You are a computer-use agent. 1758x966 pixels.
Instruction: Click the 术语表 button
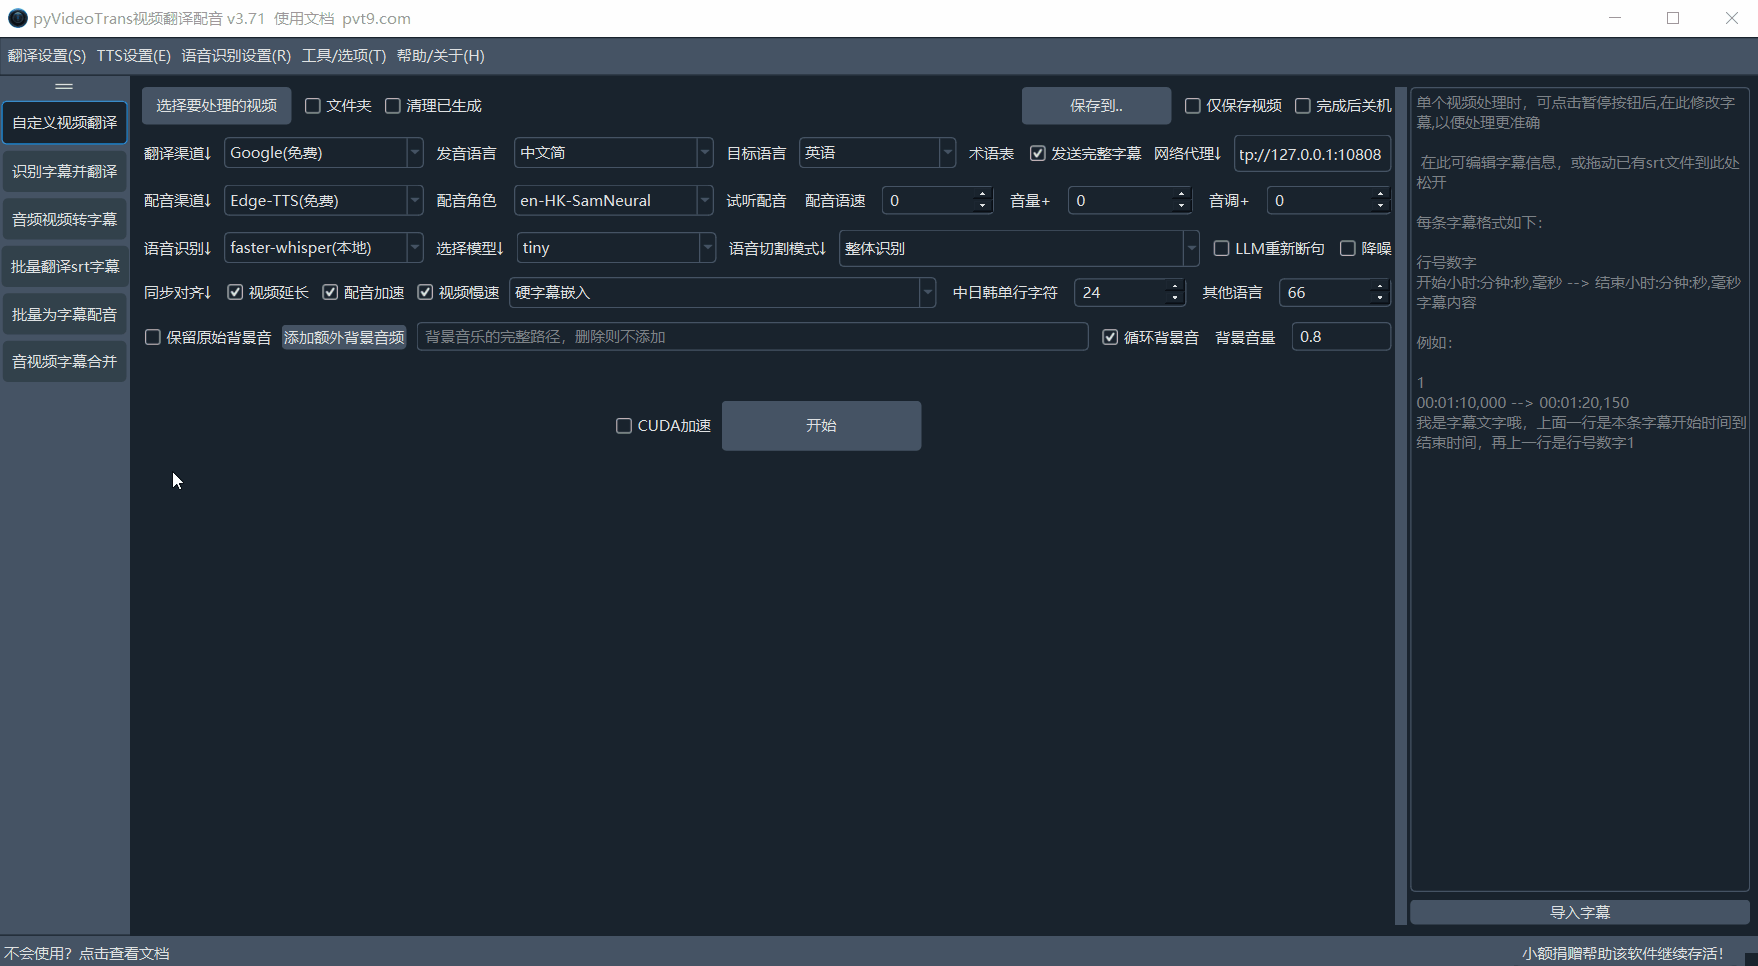[991, 153]
